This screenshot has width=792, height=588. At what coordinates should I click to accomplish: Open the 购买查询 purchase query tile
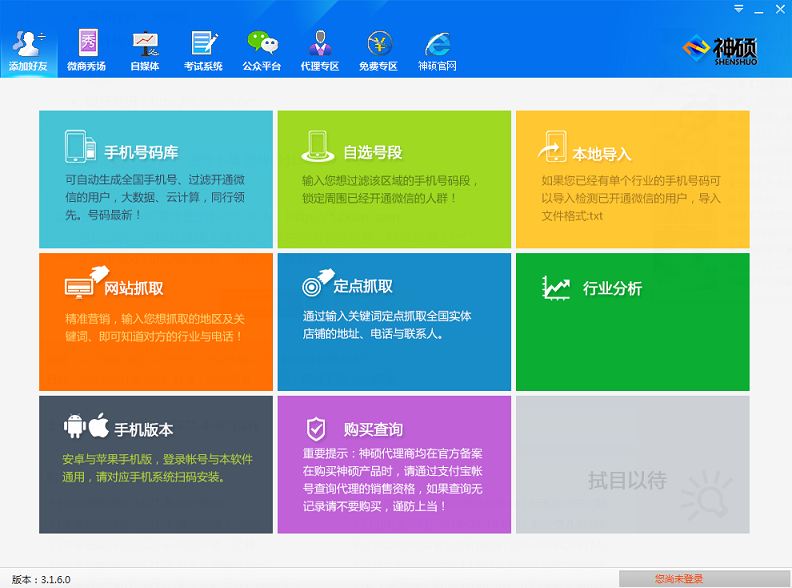click(x=393, y=464)
